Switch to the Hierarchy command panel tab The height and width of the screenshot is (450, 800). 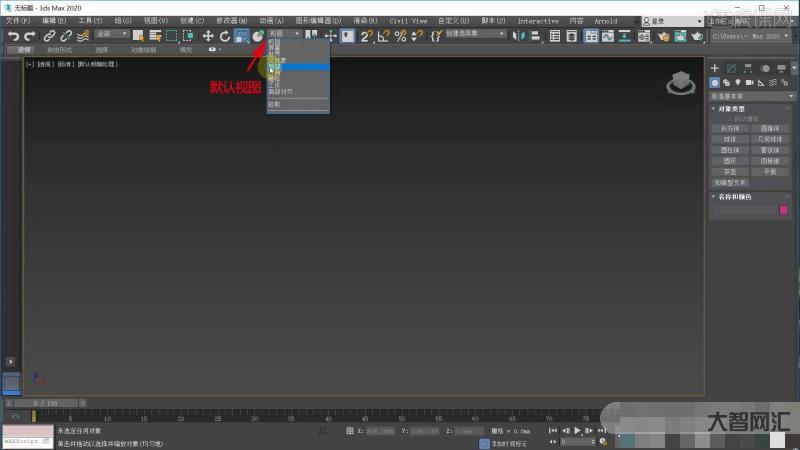pyautogui.click(x=748, y=68)
